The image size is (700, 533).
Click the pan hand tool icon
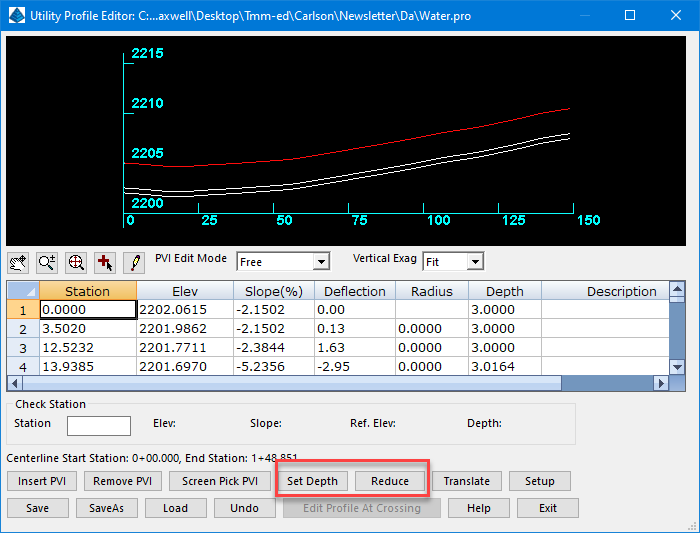coord(18,262)
